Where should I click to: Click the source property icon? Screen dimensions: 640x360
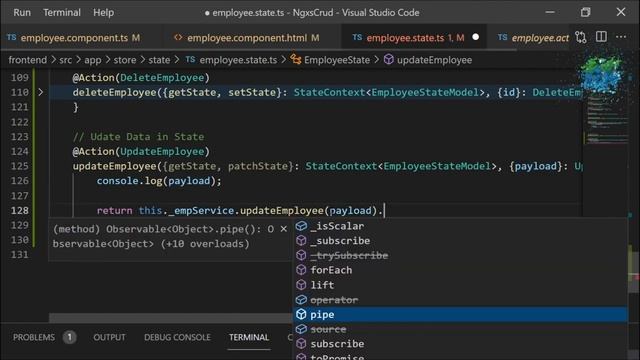click(301, 329)
